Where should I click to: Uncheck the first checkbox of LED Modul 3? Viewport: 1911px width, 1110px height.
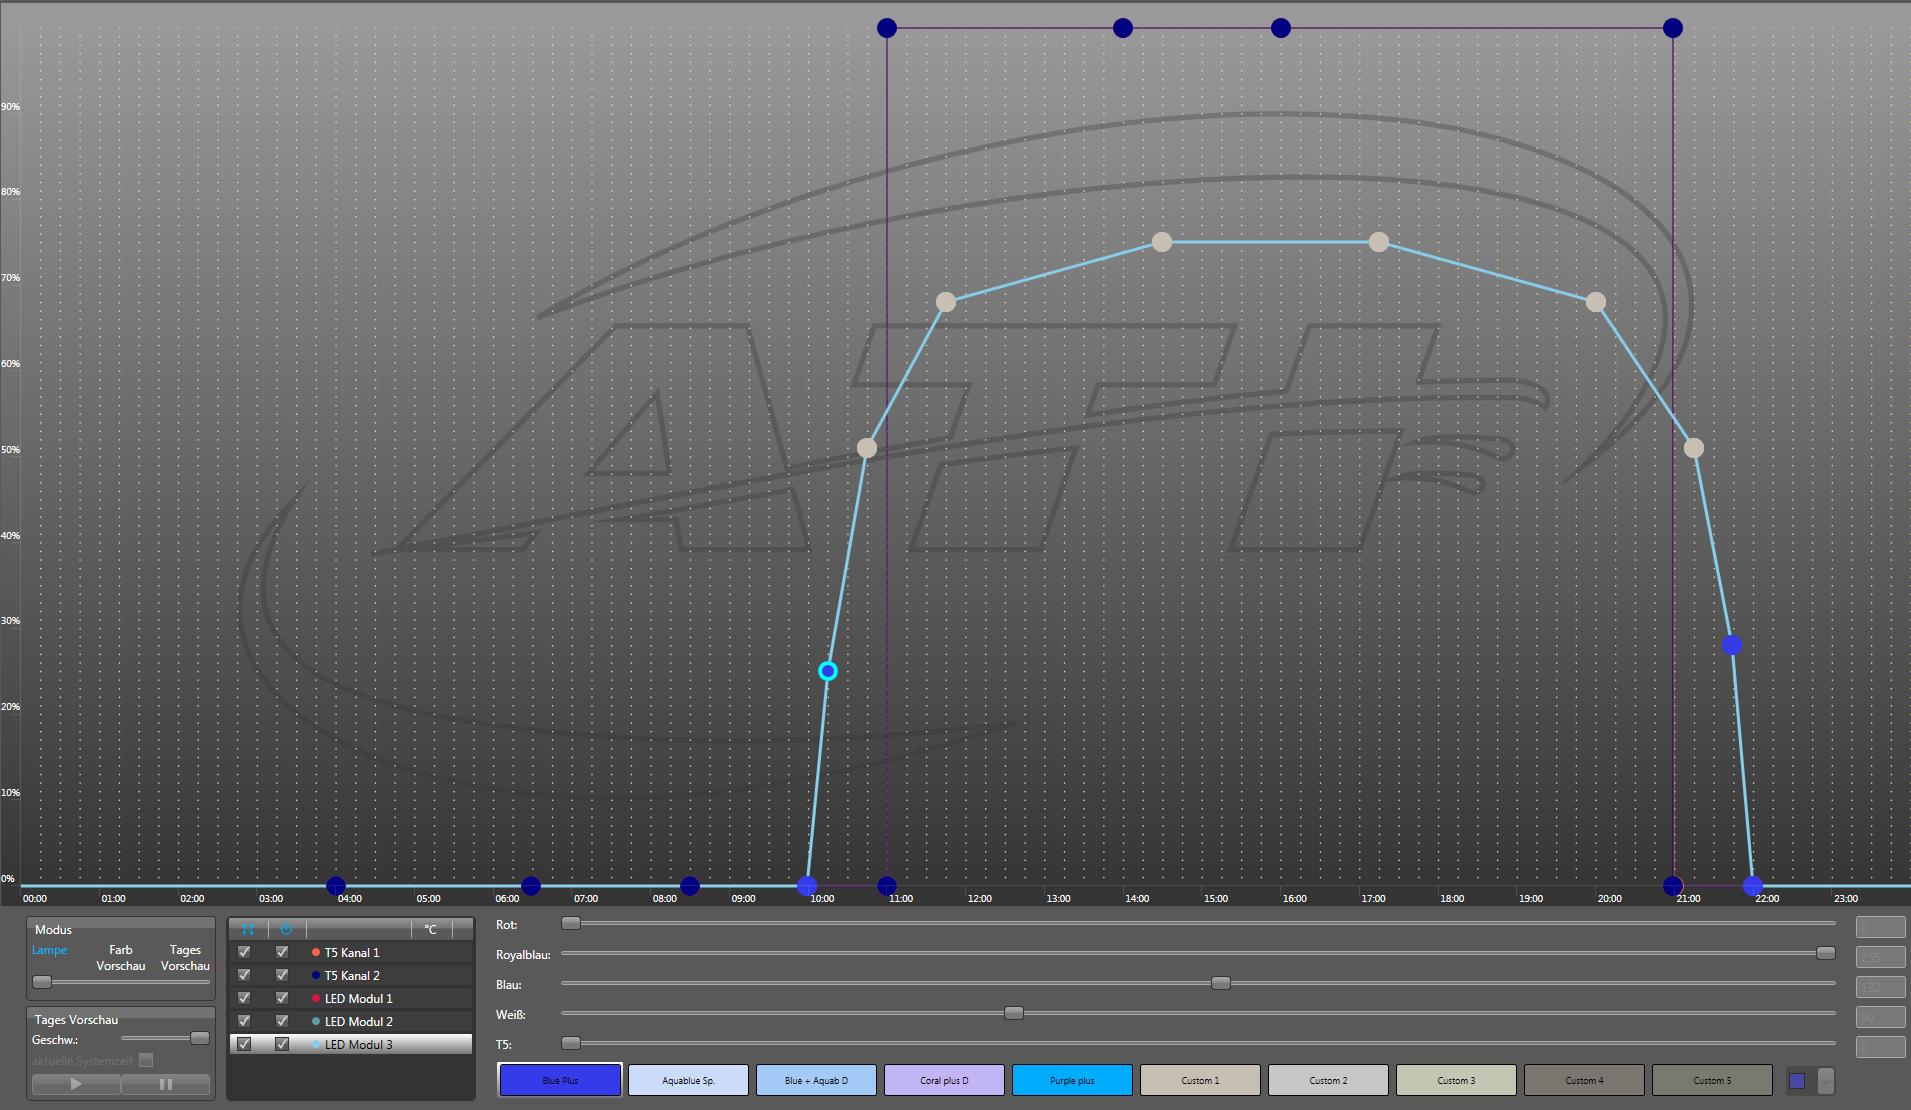click(244, 1044)
